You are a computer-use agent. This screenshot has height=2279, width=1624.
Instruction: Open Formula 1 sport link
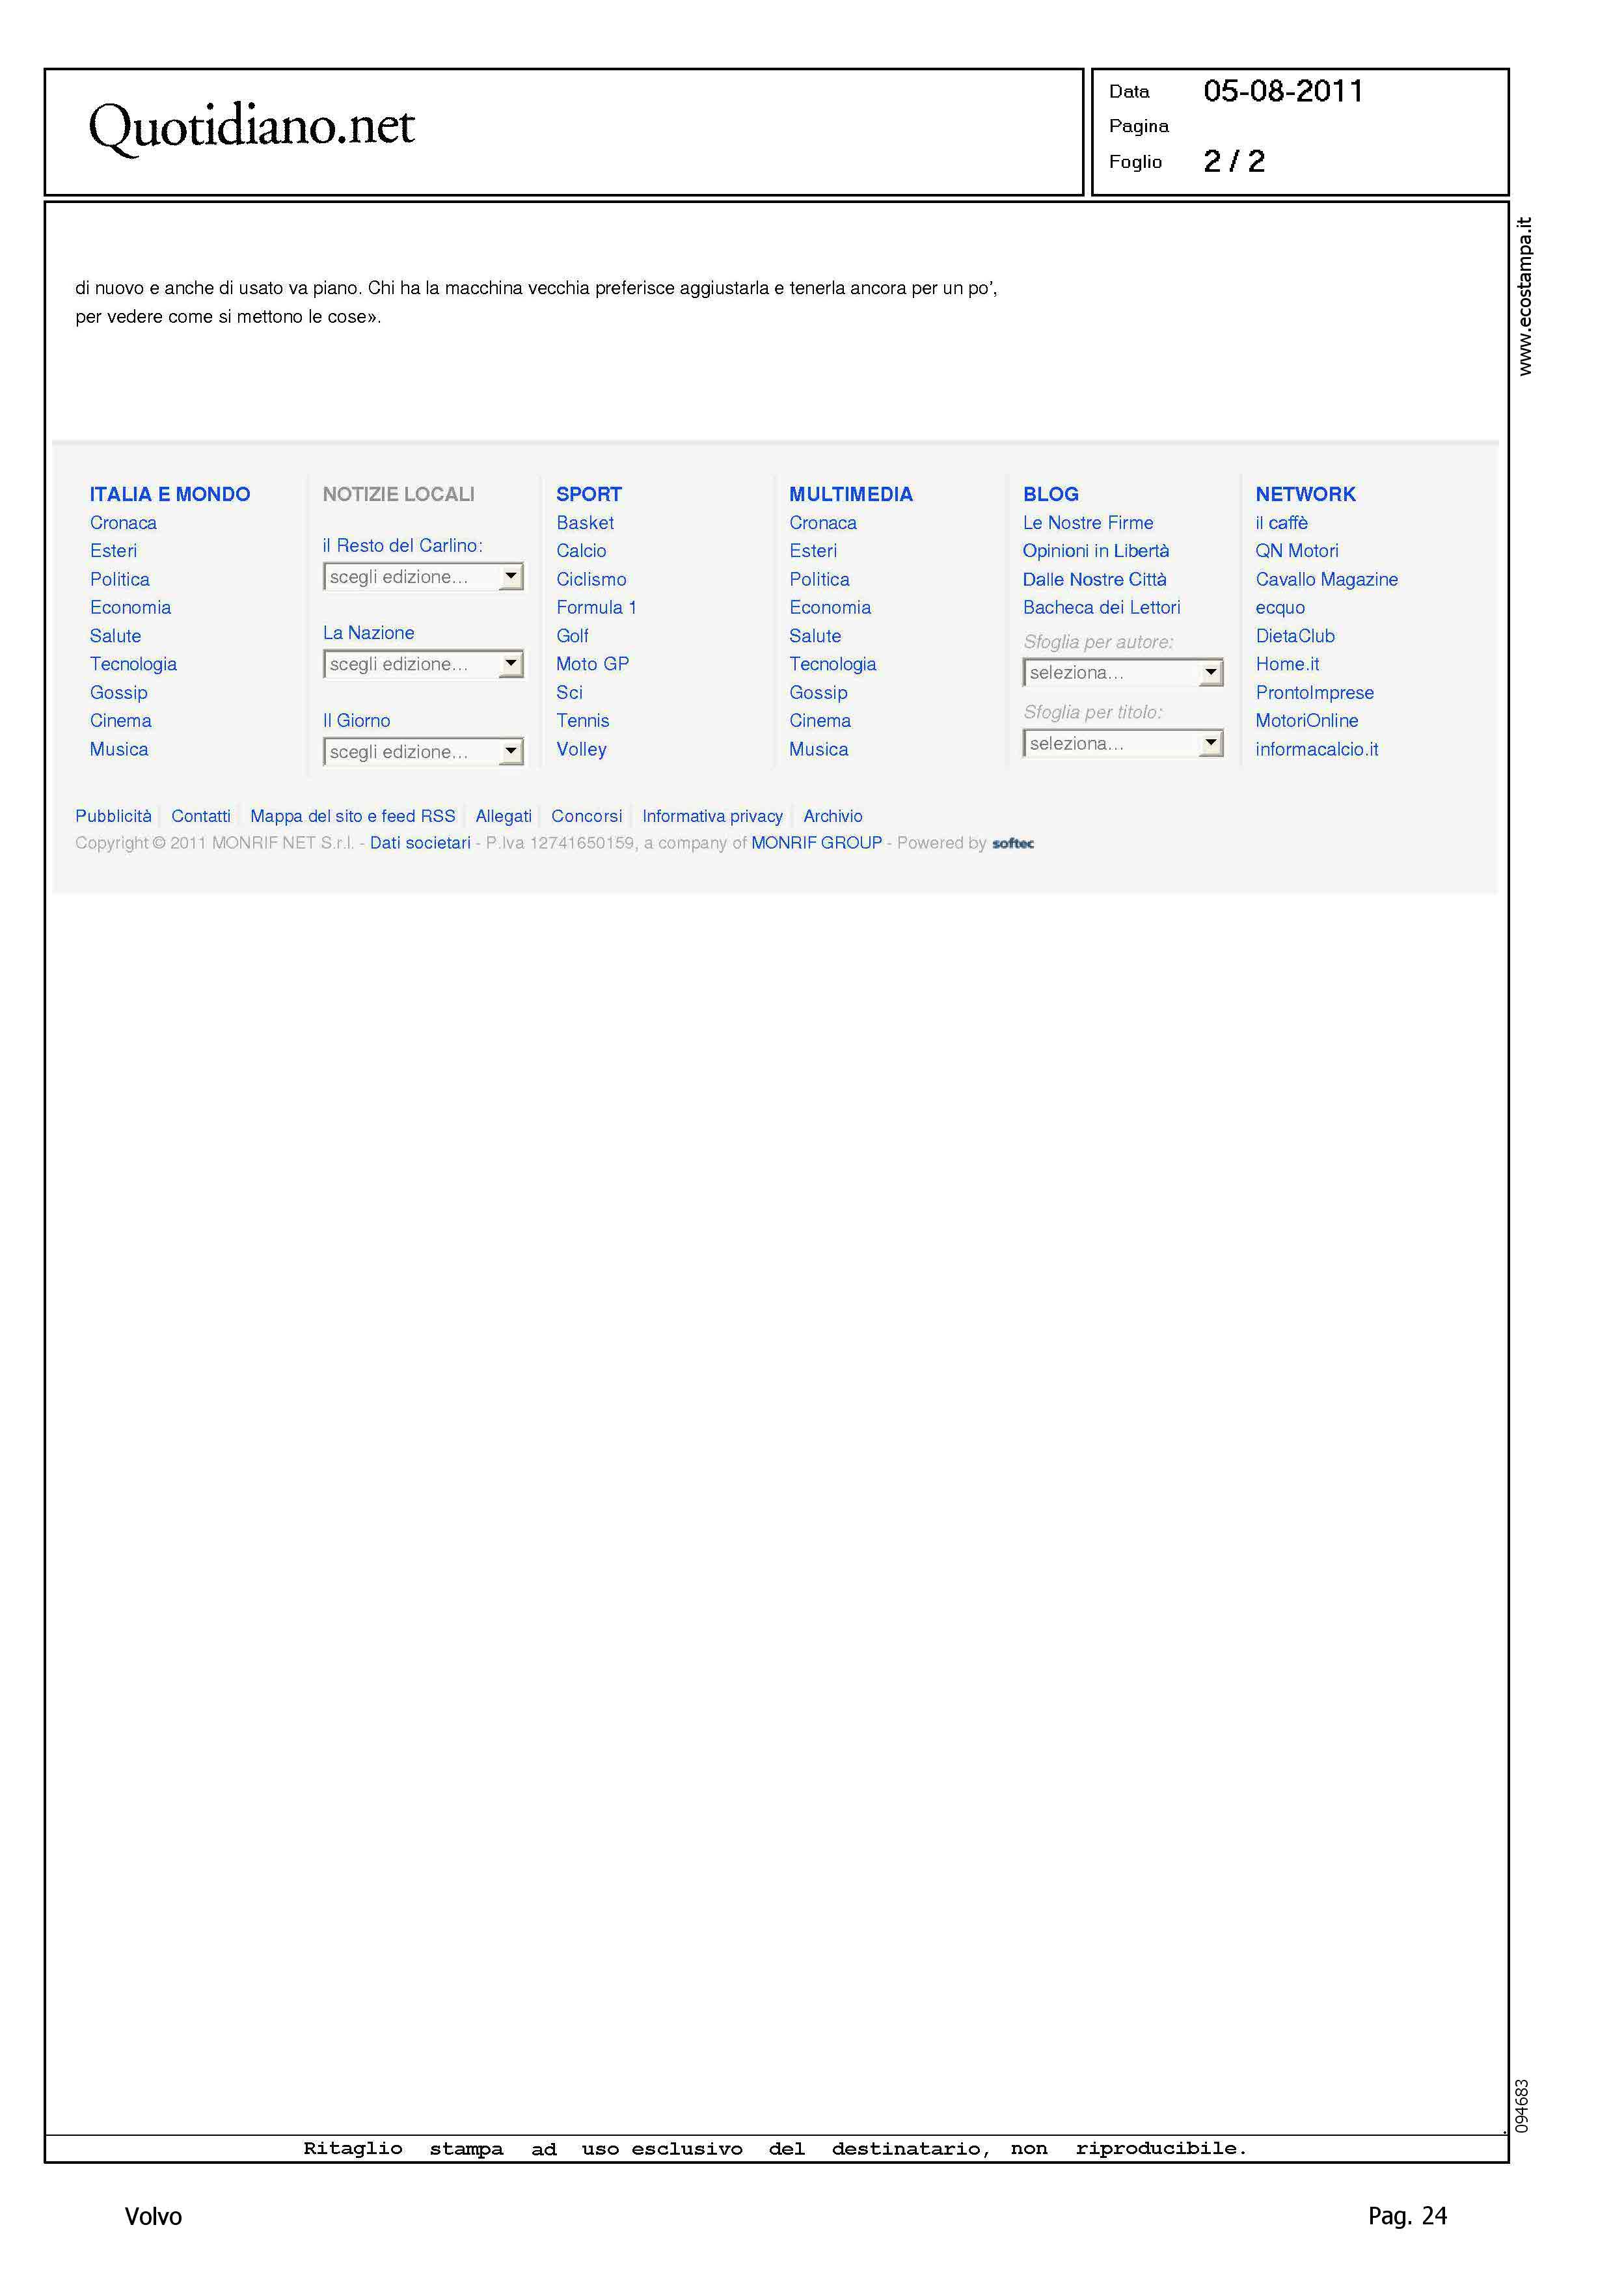tap(596, 607)
